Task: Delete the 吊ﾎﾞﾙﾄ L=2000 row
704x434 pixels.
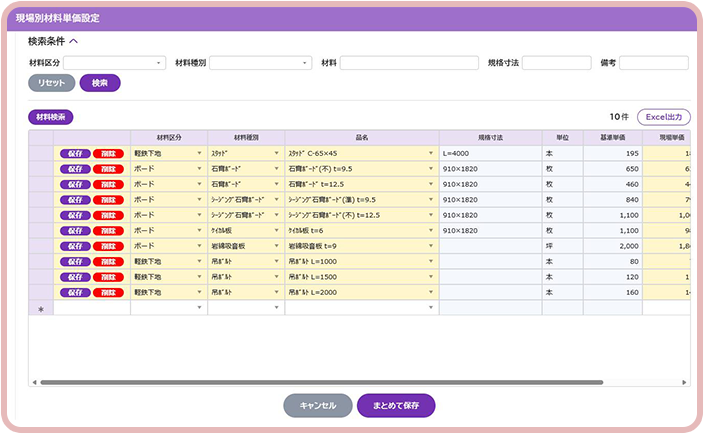Action: pos(108,293)
